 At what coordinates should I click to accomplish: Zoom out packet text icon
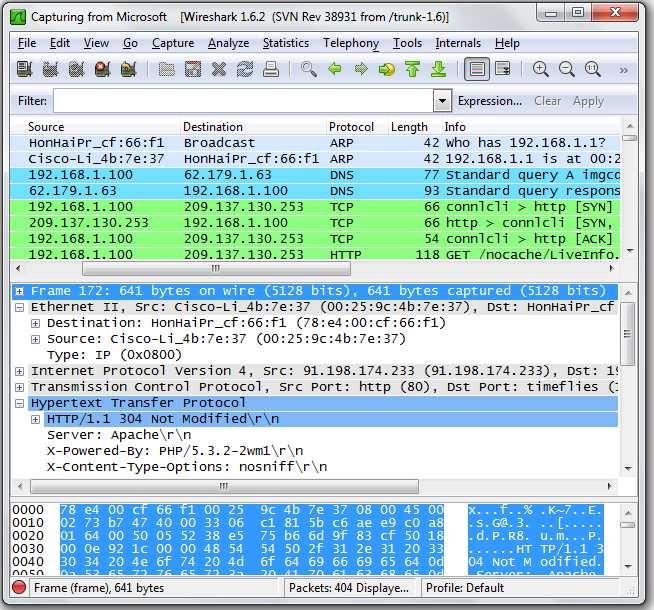pos(566,69)
